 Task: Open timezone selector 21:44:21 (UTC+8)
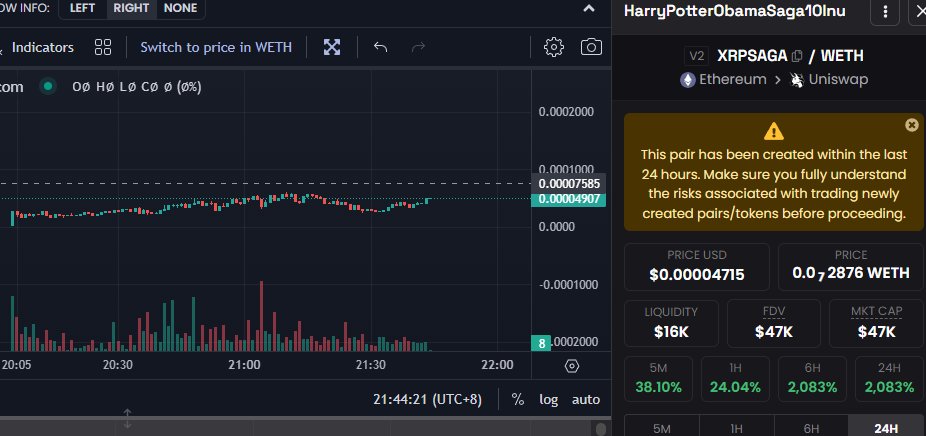pyautogui.click(x=428, y=400)
